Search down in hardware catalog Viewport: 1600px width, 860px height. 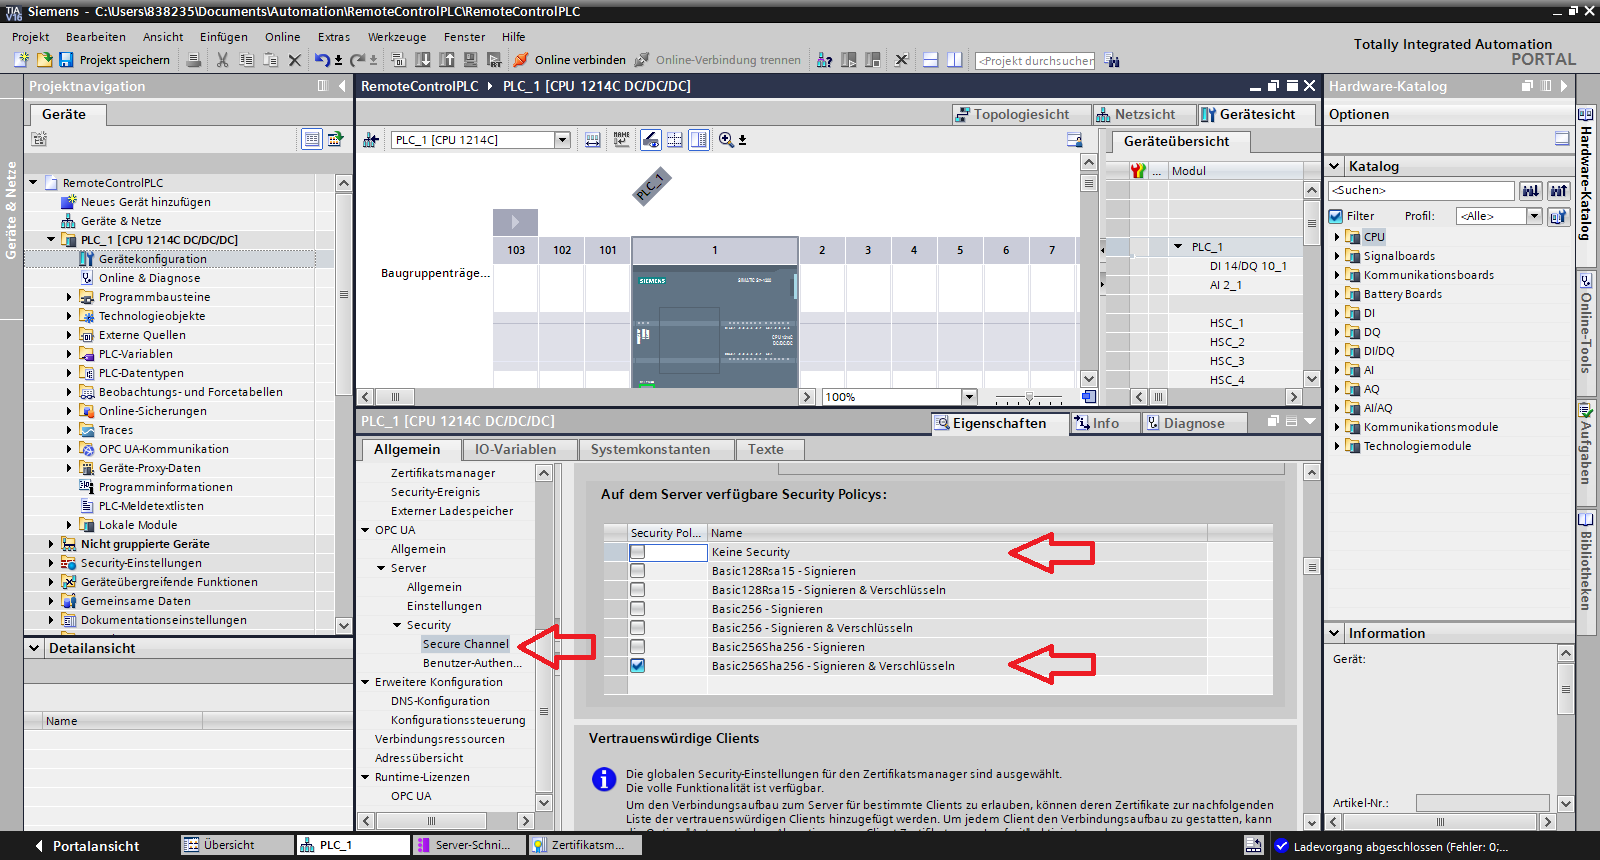click(x=1531, y=190)
